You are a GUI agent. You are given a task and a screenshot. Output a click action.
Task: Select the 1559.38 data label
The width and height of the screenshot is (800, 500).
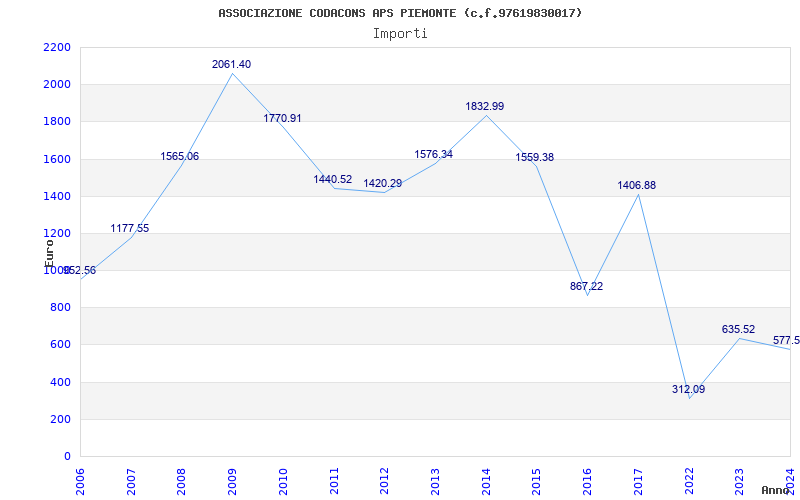(535, 157)
